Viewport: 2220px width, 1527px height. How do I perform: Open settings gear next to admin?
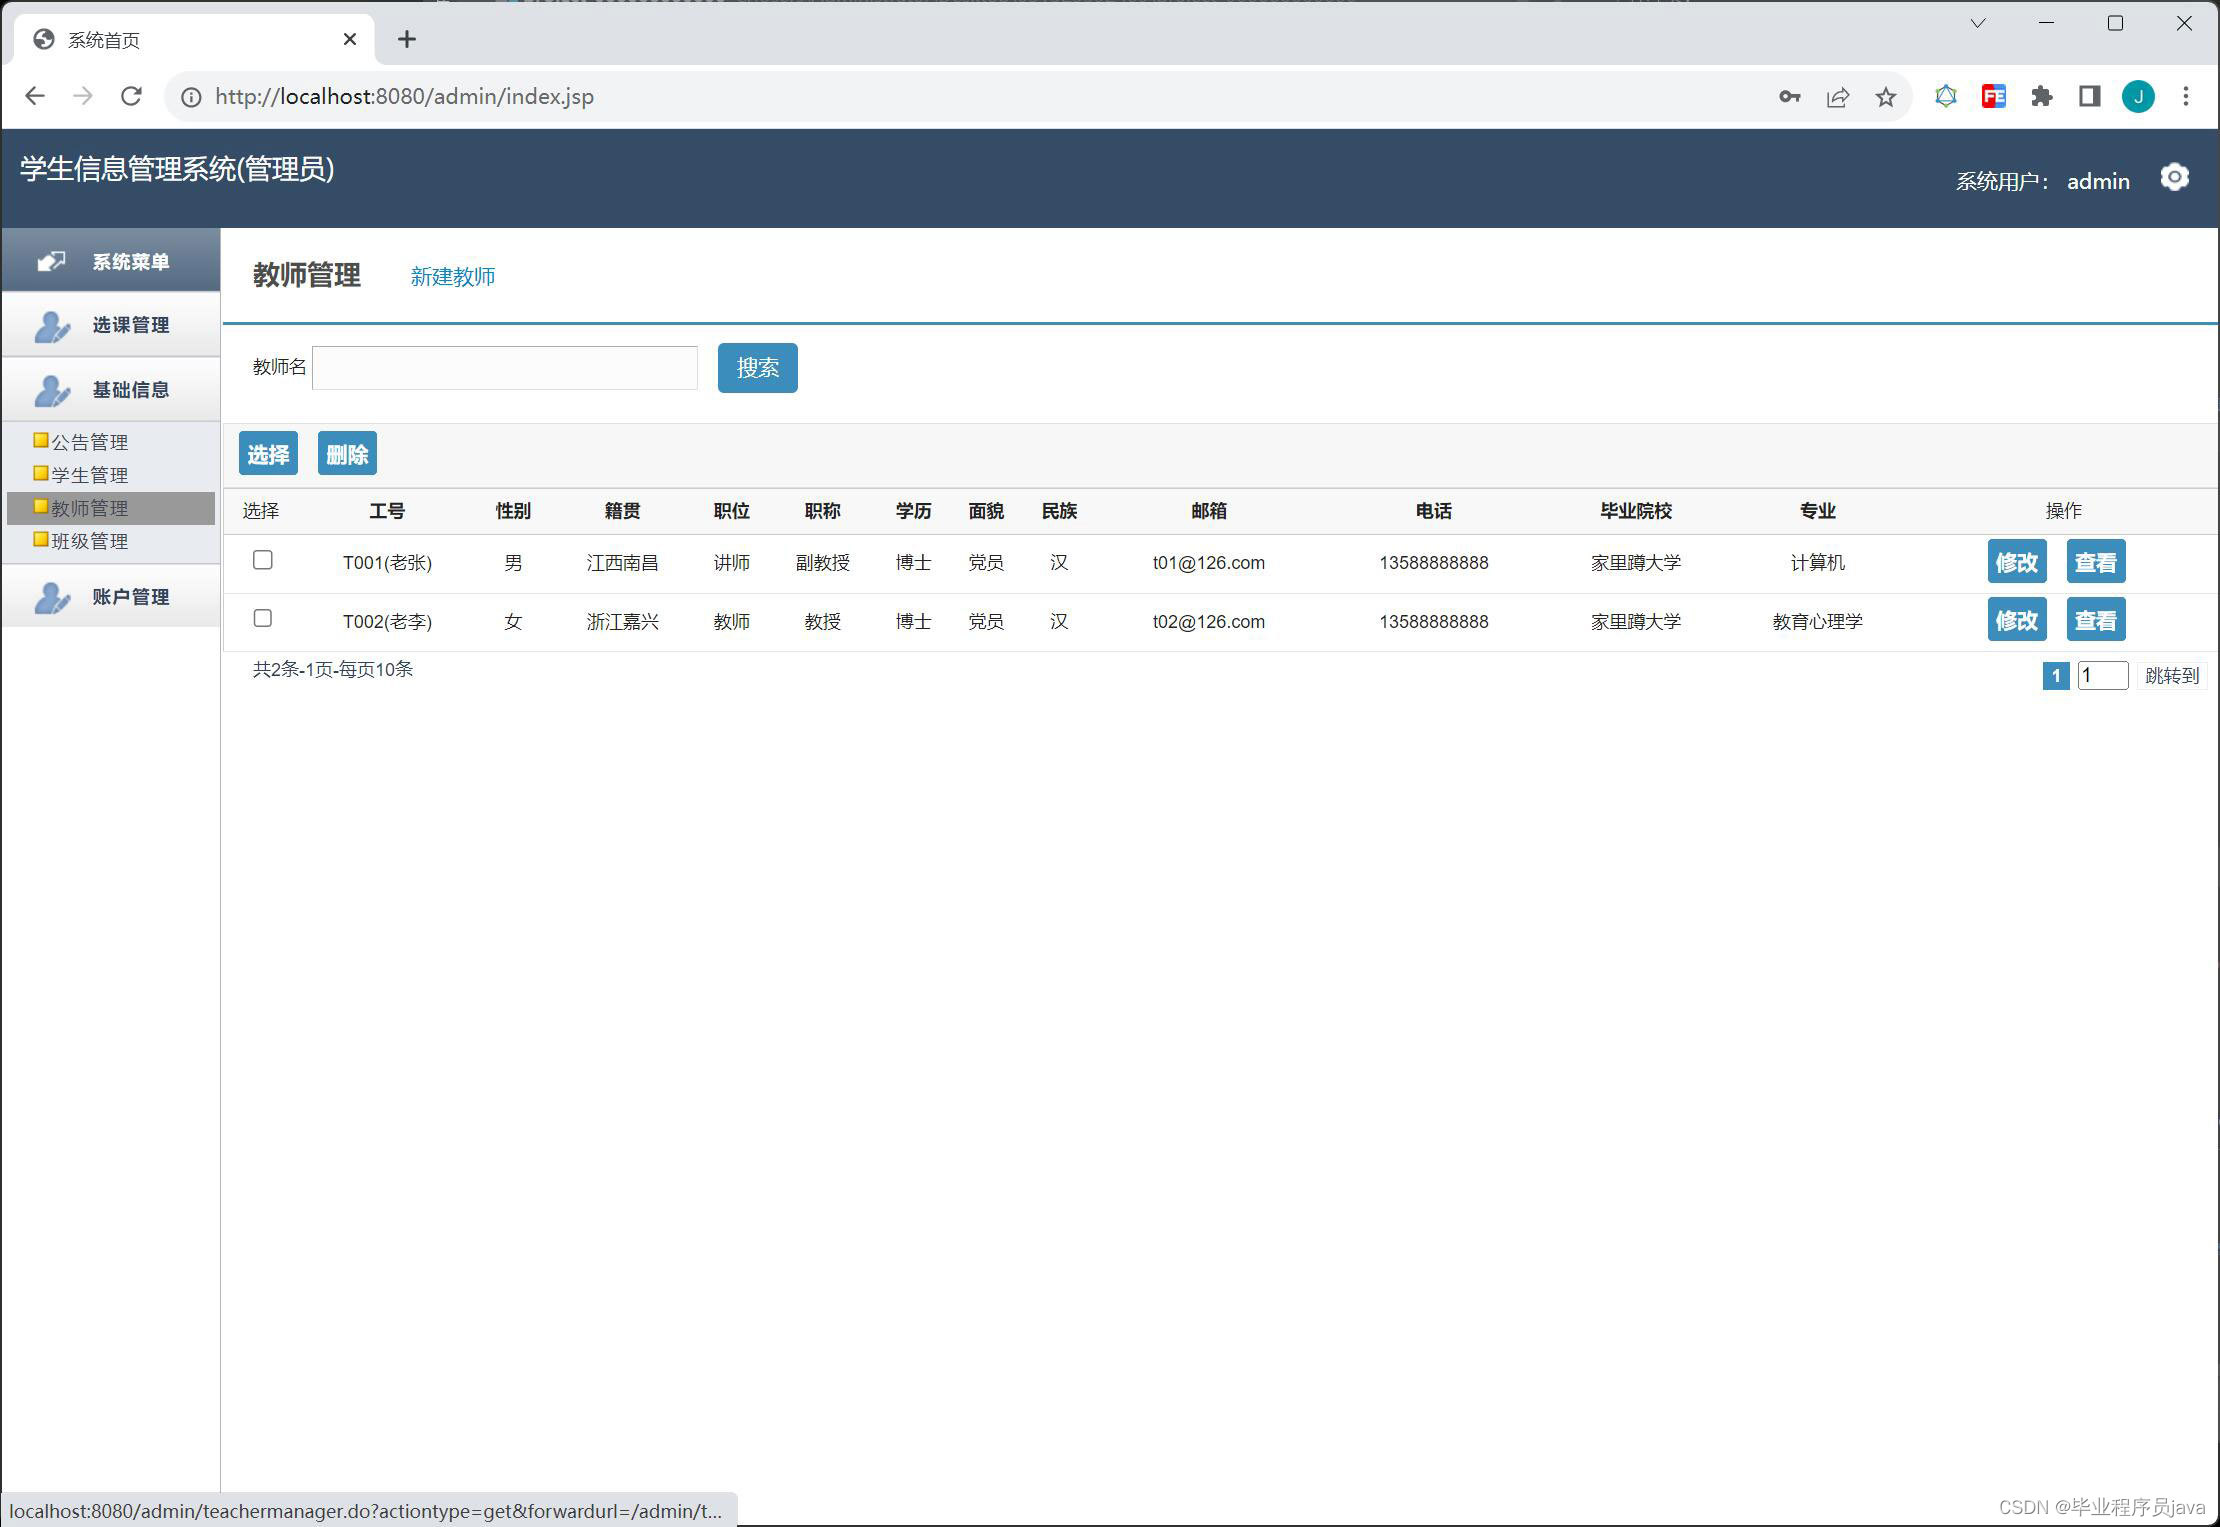coord(2174,178)
